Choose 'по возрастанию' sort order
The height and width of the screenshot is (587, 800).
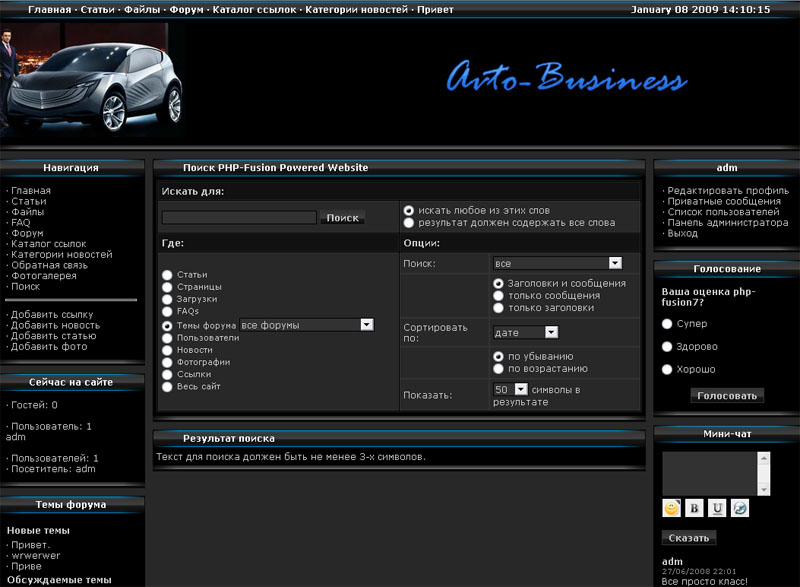498,369
